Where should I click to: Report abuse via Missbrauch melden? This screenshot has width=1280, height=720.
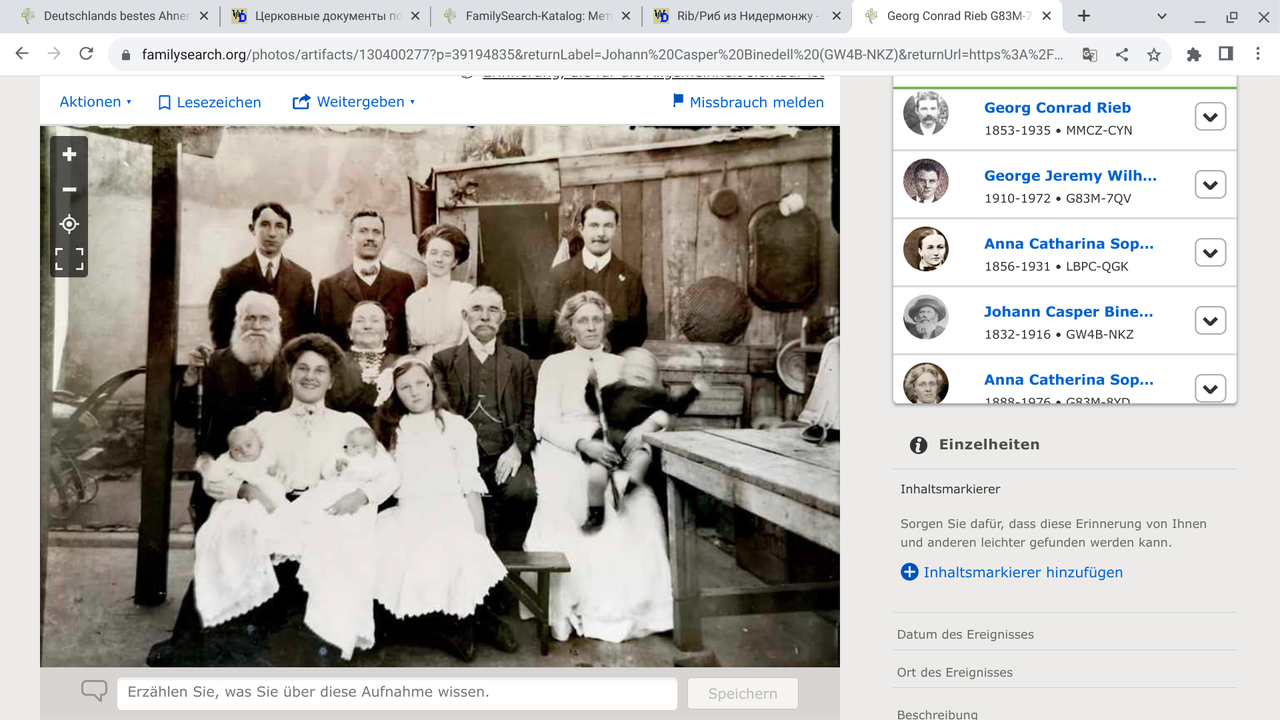point(748,102)
